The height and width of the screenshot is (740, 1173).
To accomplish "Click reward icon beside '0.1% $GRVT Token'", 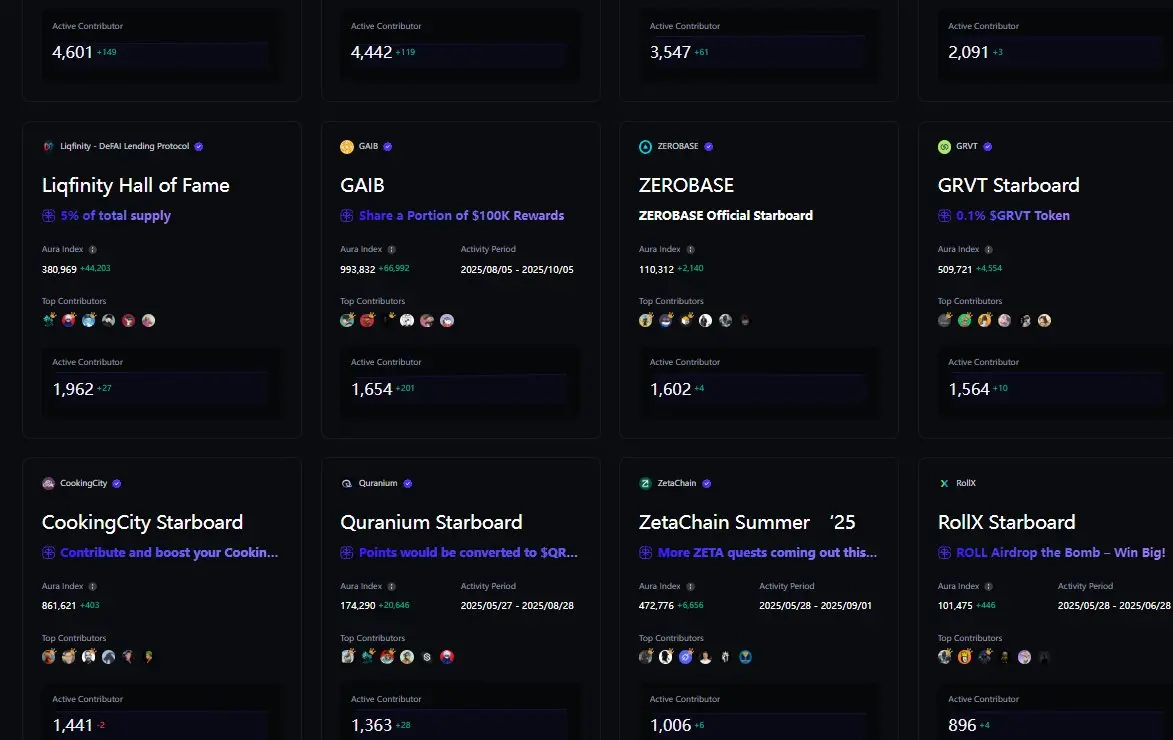I will (945, 215).
